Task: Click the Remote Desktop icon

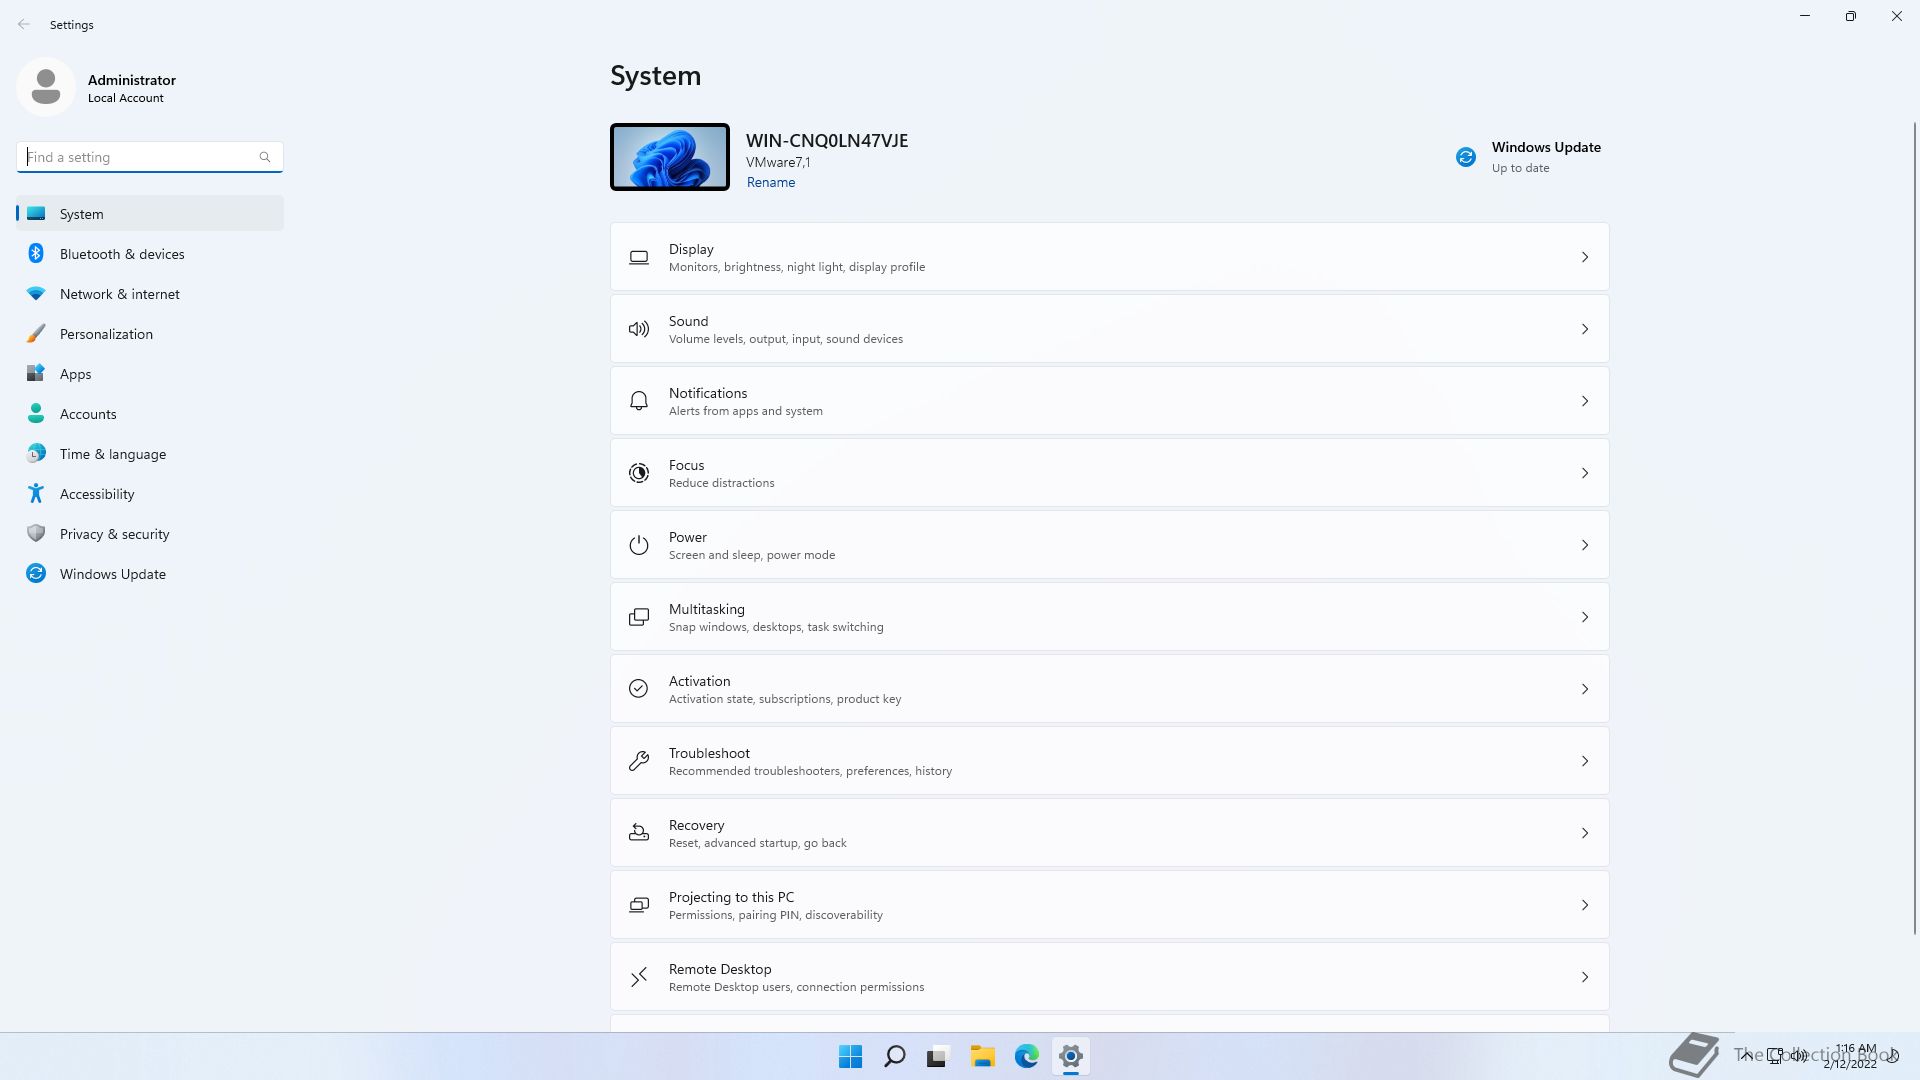Action: point(639,977)
